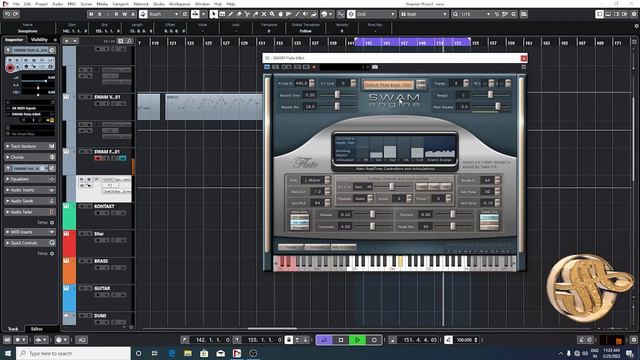Switch to the Visibility tab

pos(40,40)
